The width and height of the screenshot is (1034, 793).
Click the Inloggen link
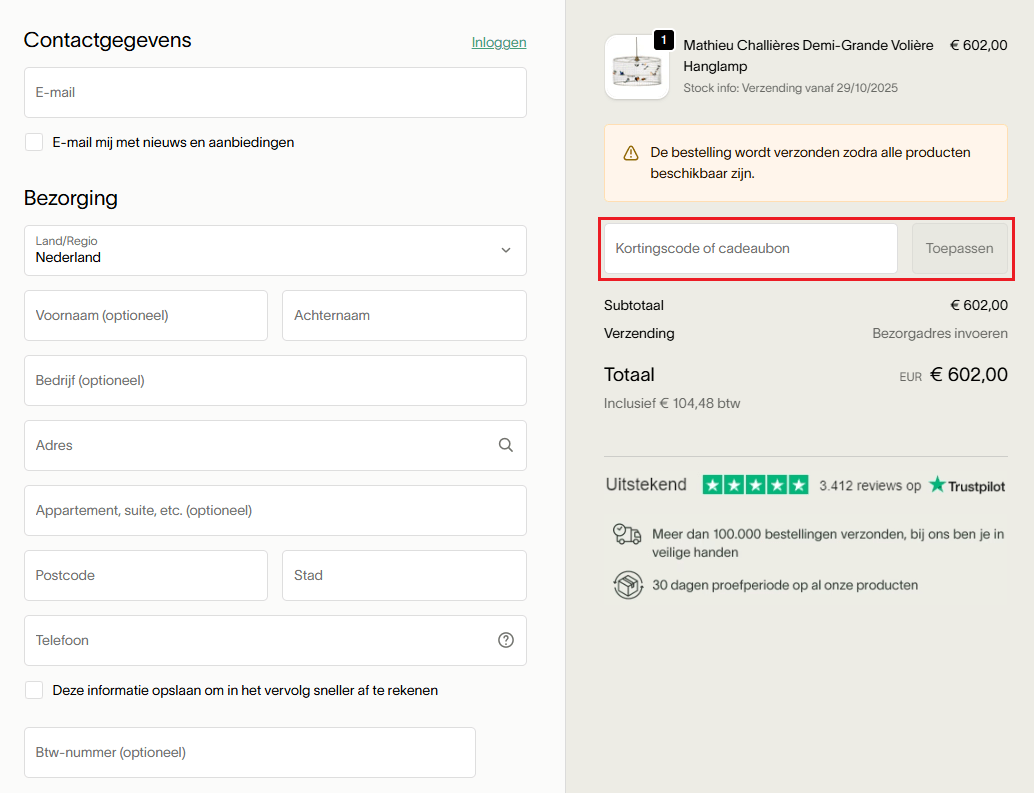(x=498, y=42)
